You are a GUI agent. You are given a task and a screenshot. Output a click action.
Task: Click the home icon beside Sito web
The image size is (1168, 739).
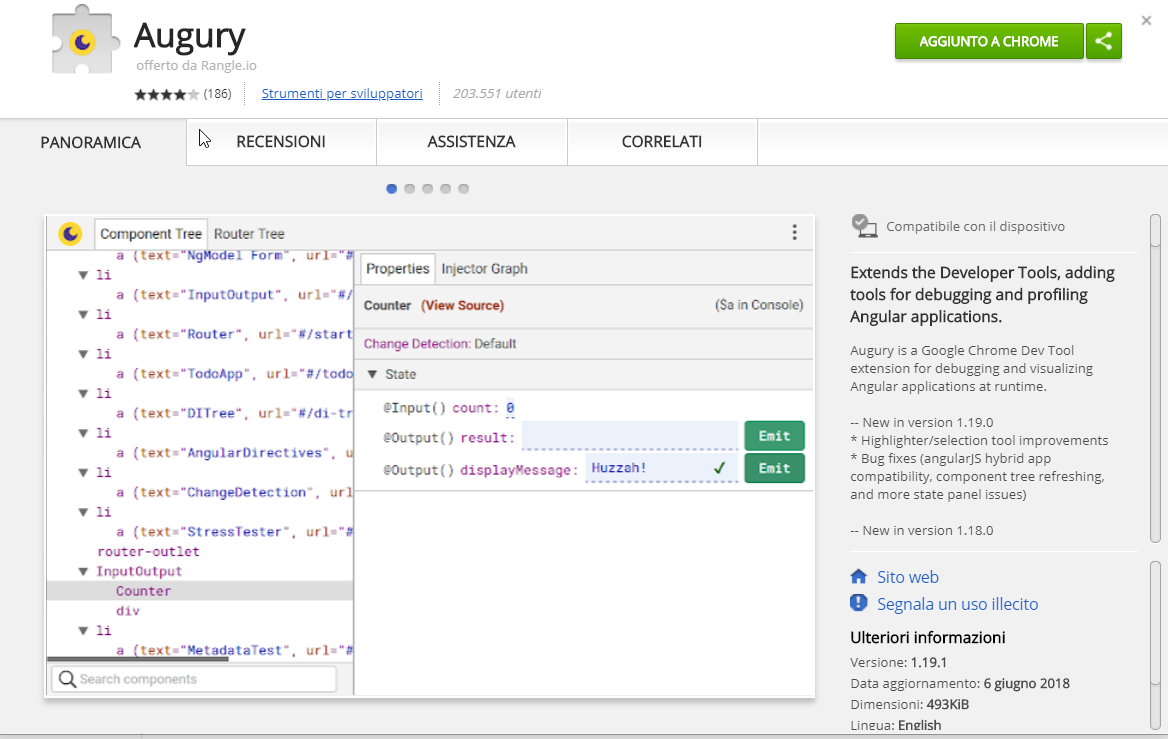click(x=859, y=576)
